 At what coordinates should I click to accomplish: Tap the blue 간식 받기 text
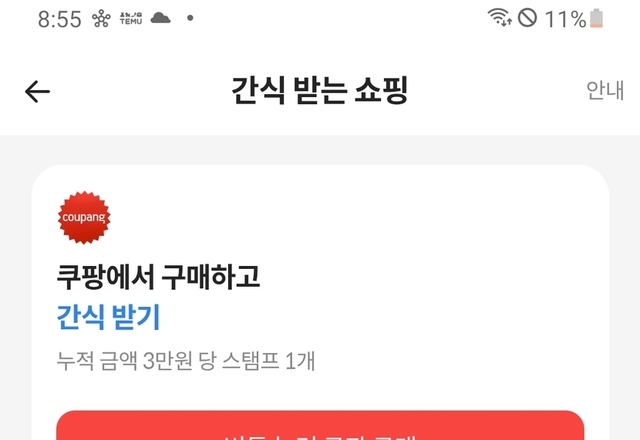click(108, 317)
